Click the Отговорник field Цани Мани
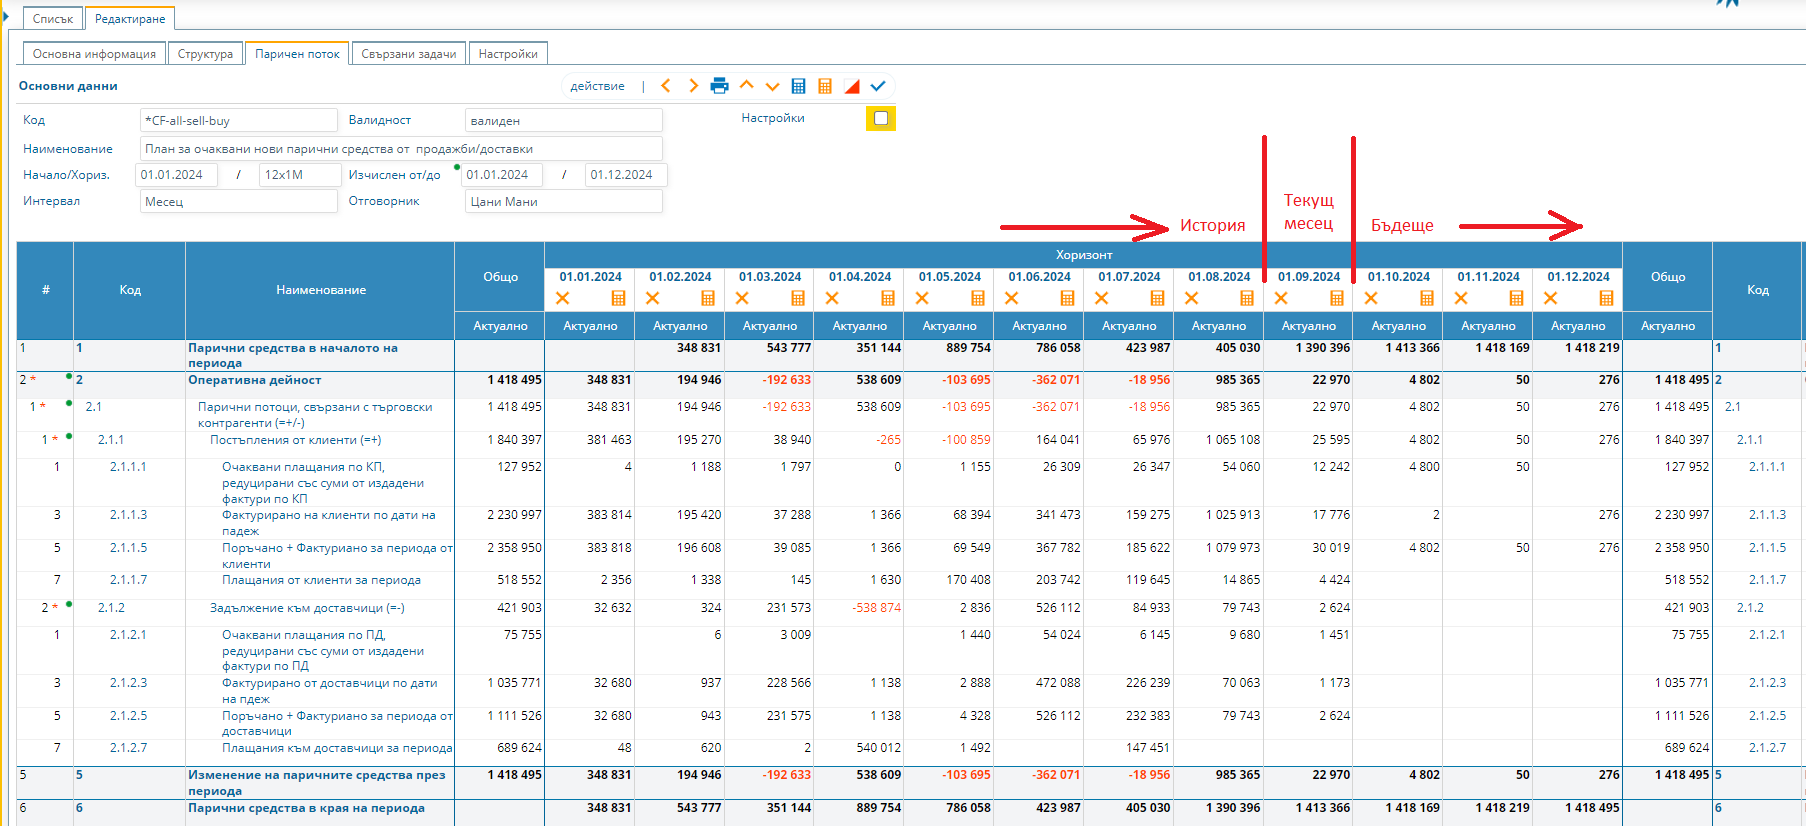The height and width of the screenshot is (826, 1806). point(564,201)
